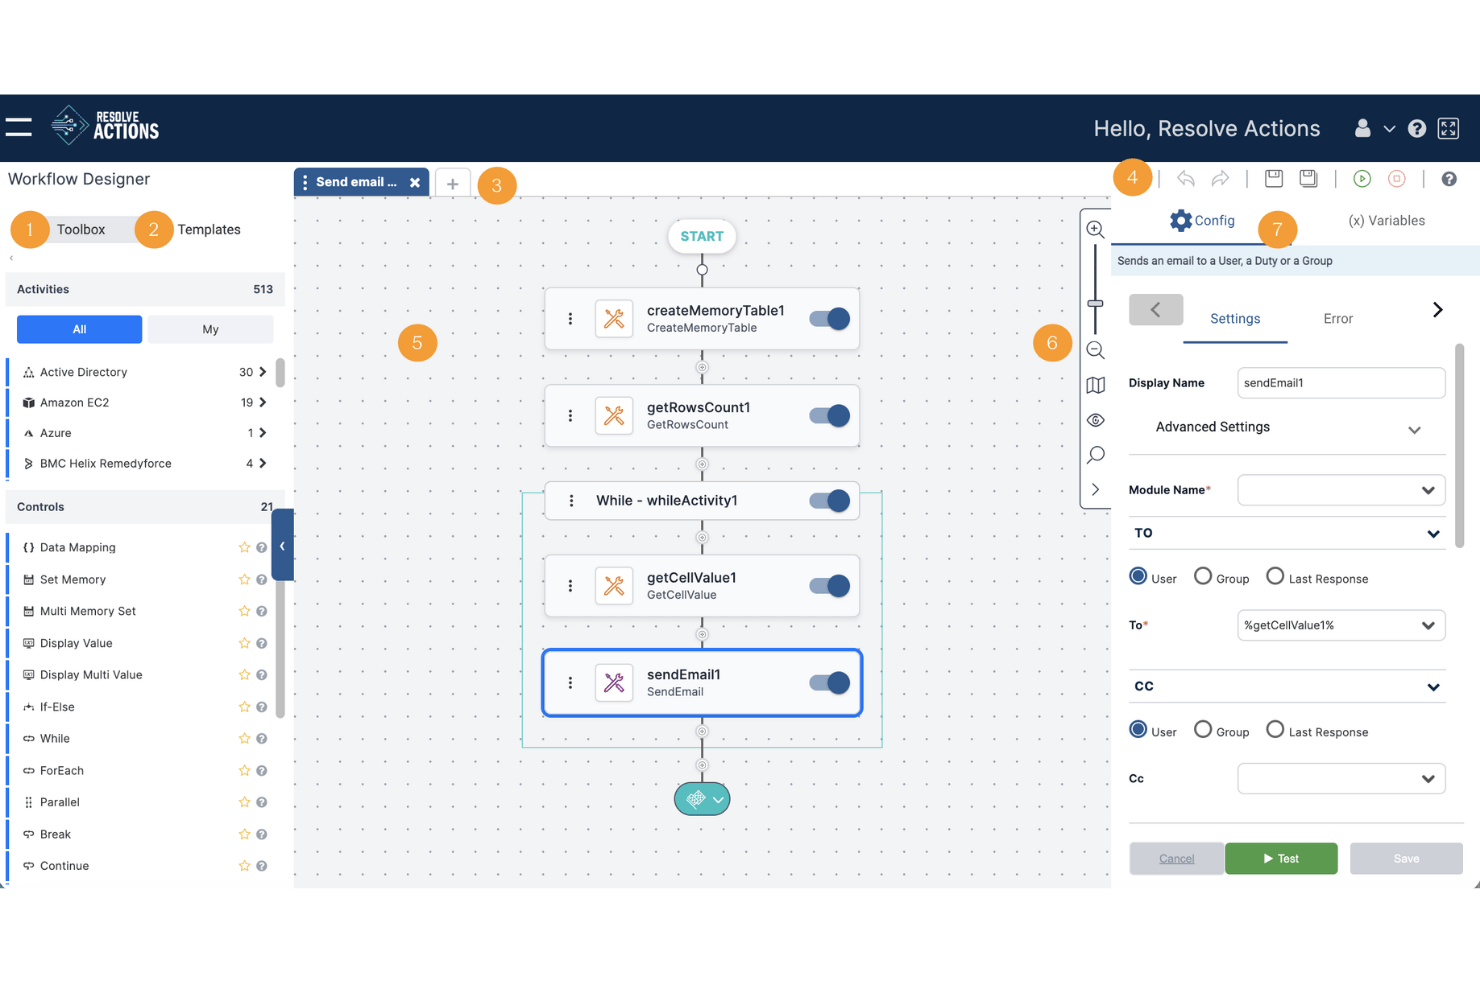This screenshot has width=1480, height=987.
Task: Select the Error tab
Action: pyautogui.click(x=1338, y=319)
